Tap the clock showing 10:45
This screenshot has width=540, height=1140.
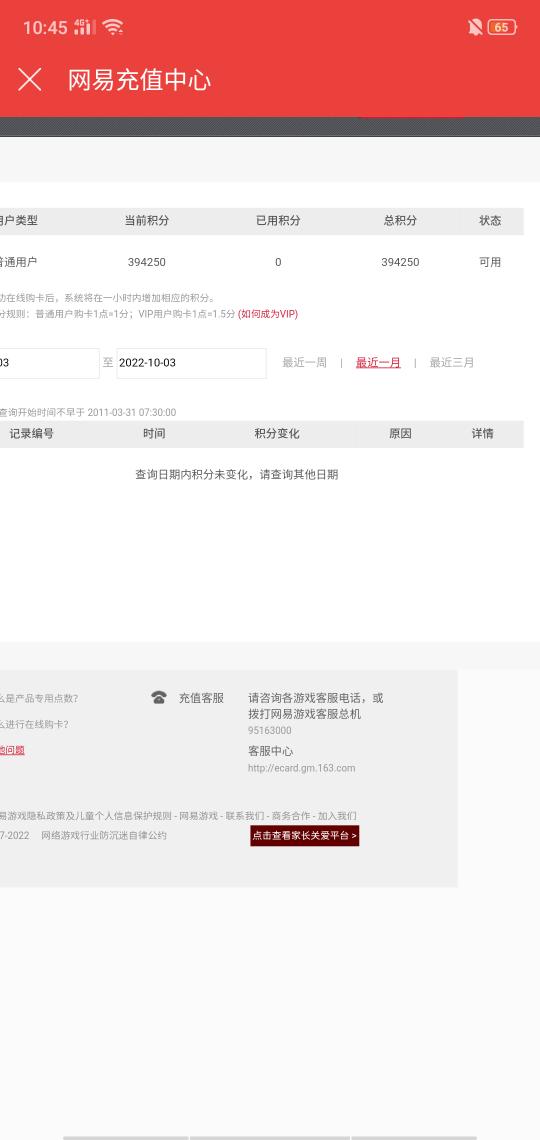tap(45, 28)
